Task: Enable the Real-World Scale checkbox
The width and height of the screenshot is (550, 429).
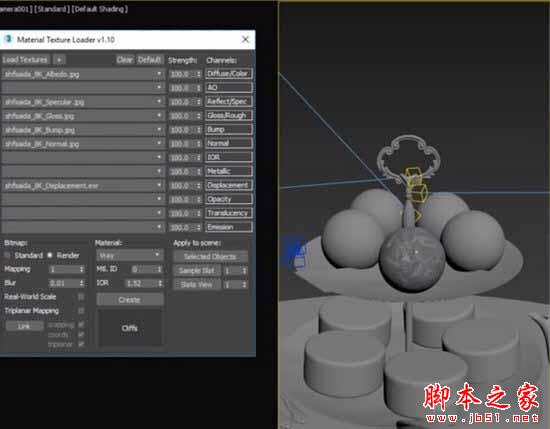Action: (81, 297)
